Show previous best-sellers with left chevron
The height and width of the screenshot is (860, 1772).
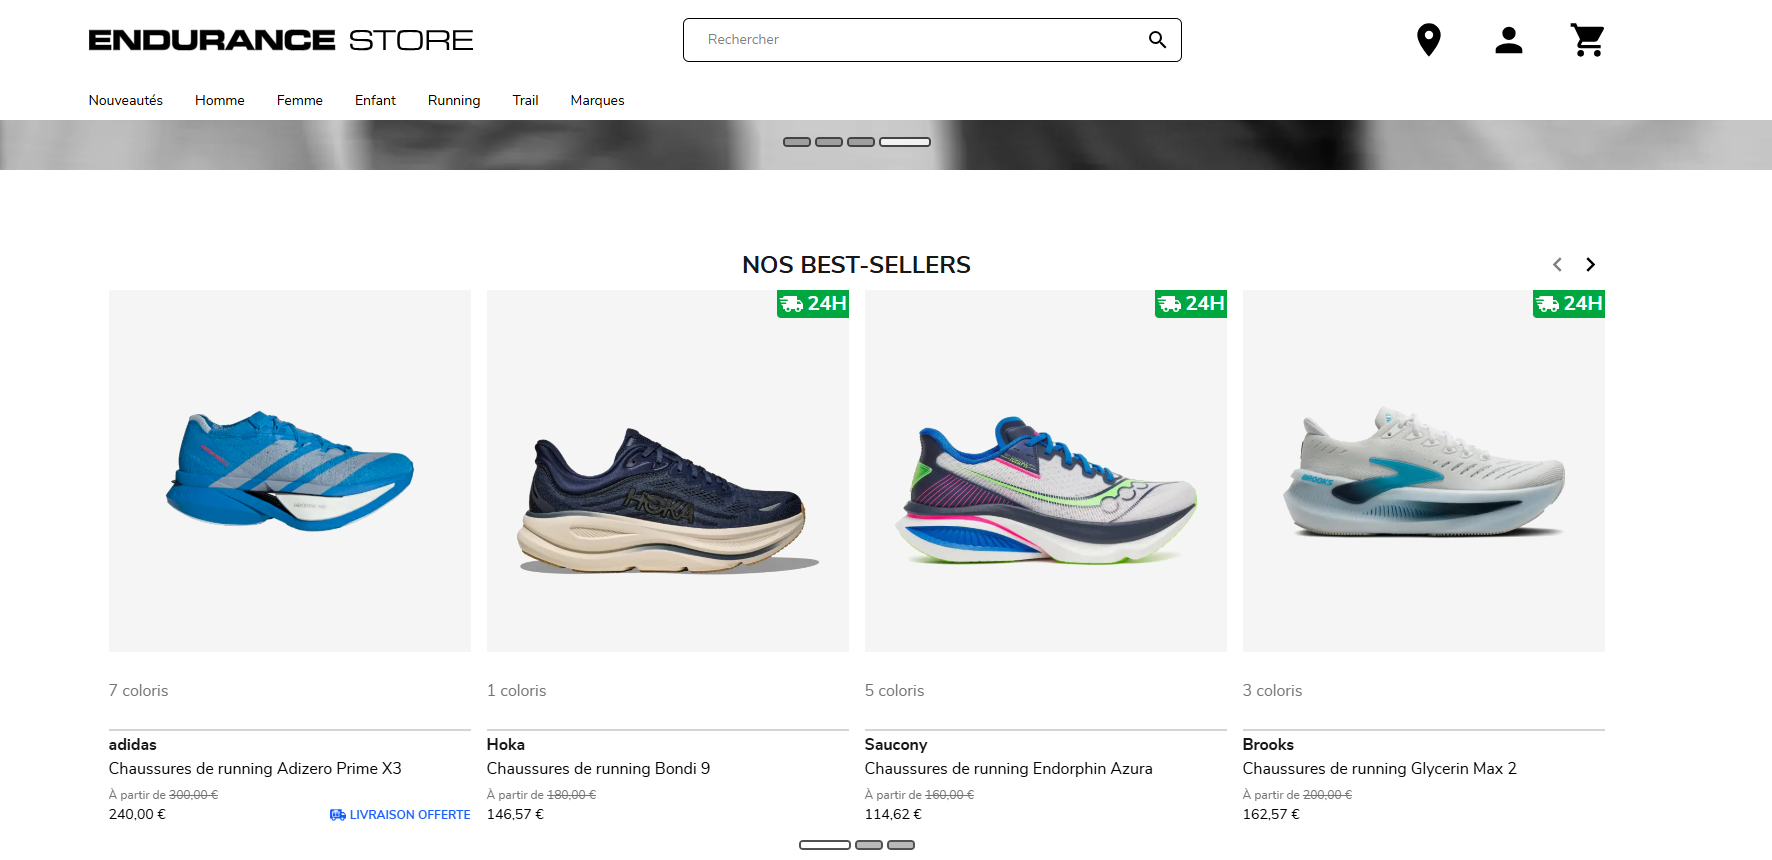[1557, 265]
